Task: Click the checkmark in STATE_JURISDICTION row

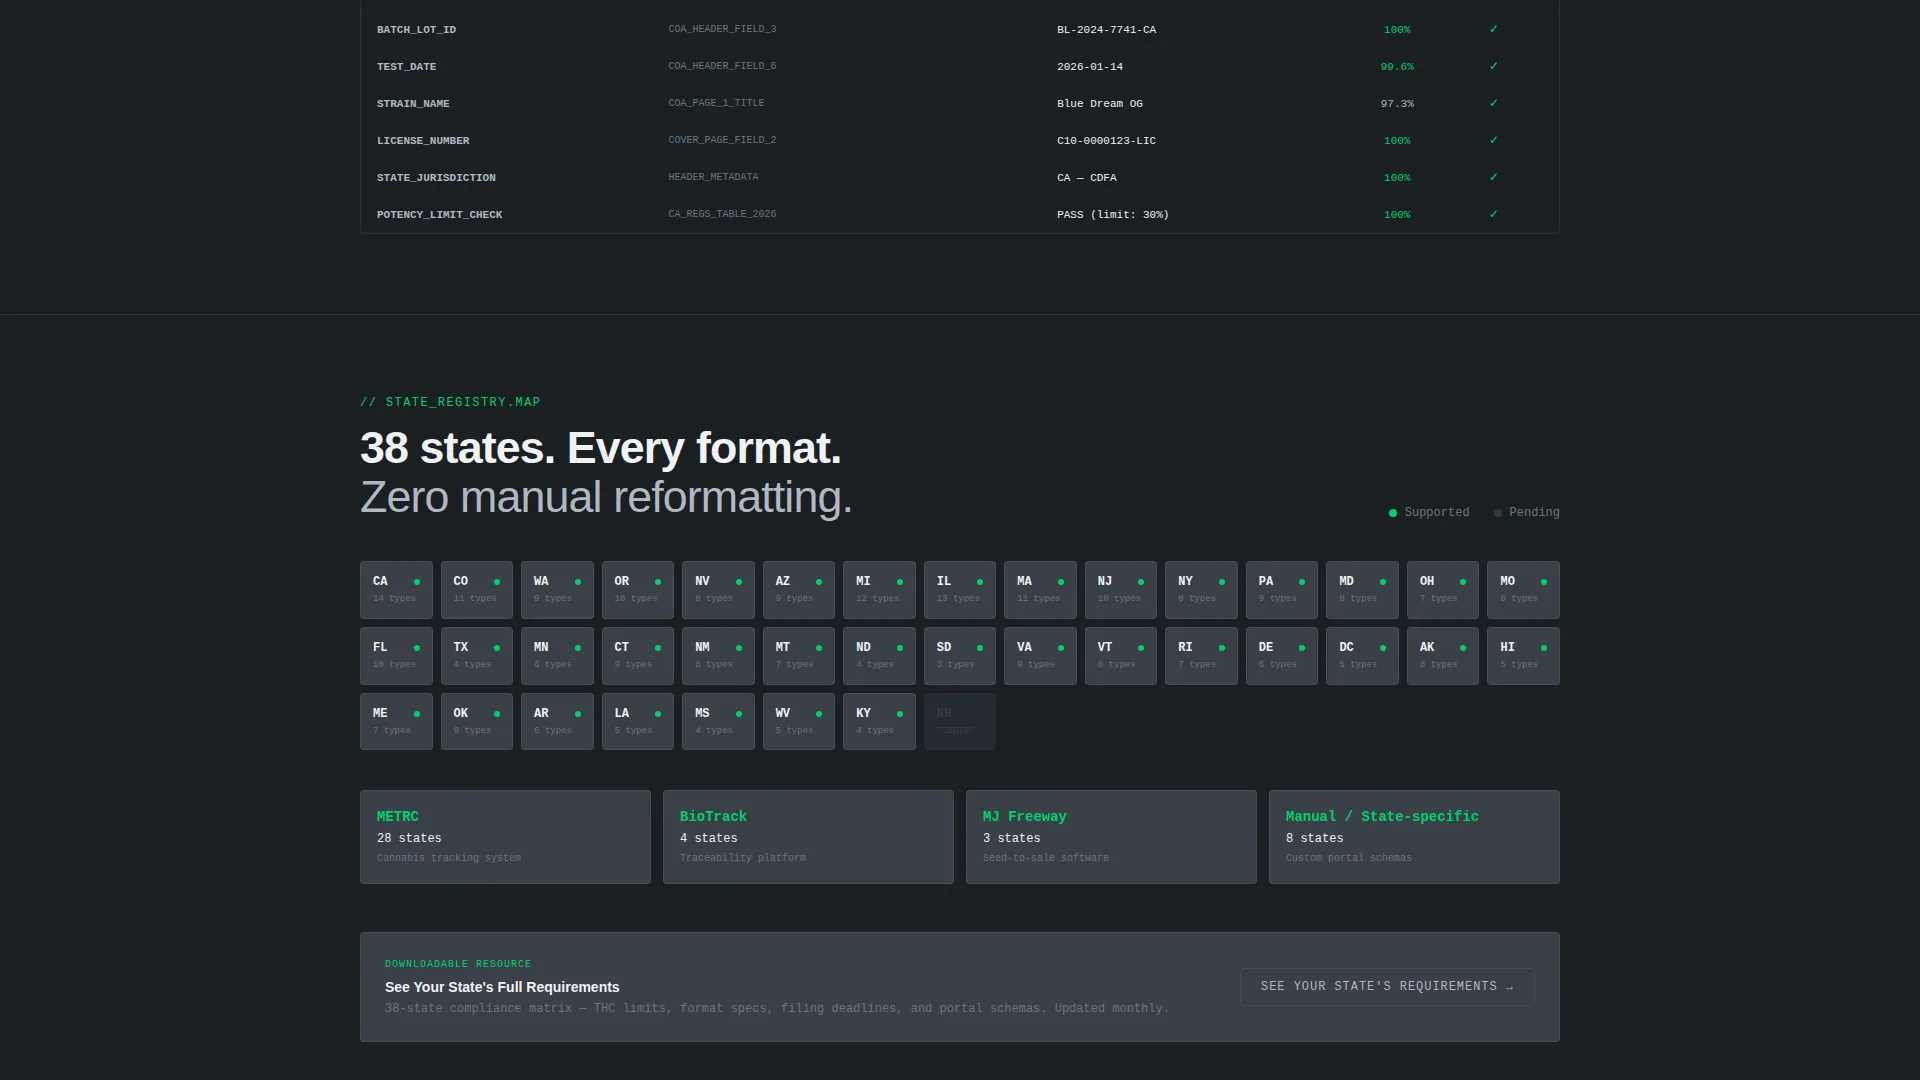Action: pos(1494,178)
